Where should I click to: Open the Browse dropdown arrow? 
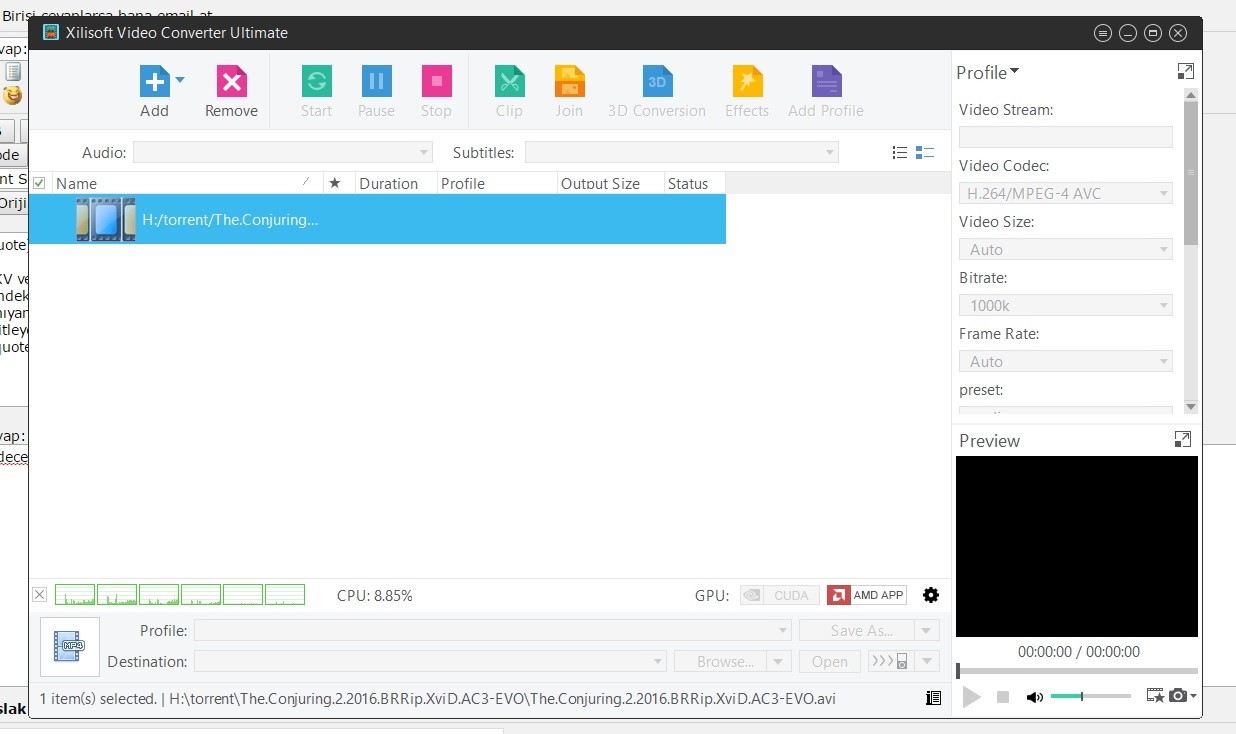(779, 661)
